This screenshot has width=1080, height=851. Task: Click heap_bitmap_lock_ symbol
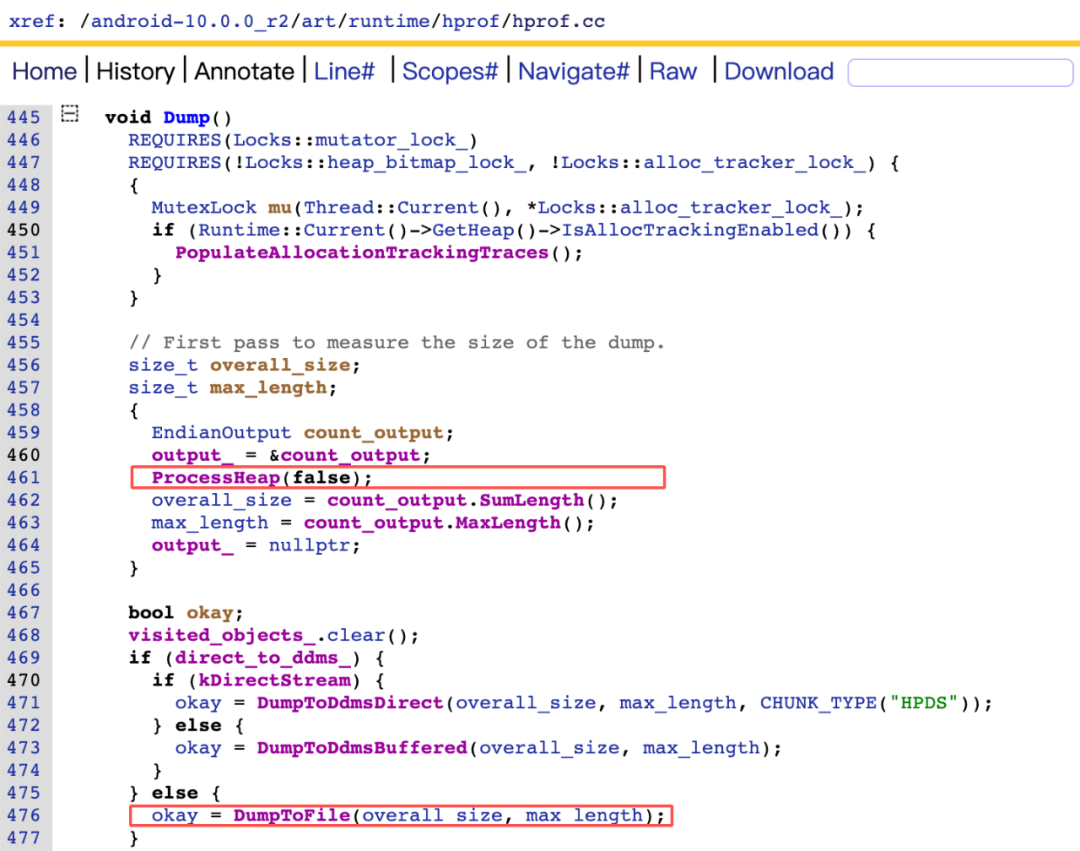pyautogui.click(x=426, y=163)
